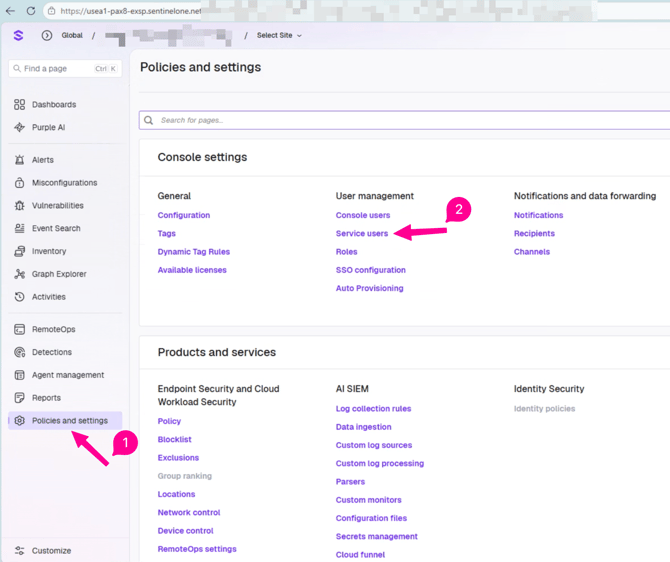This screenshot has height=562, width=670.
Task: Open the Customize sliders icon
Action: click(19, 550)
